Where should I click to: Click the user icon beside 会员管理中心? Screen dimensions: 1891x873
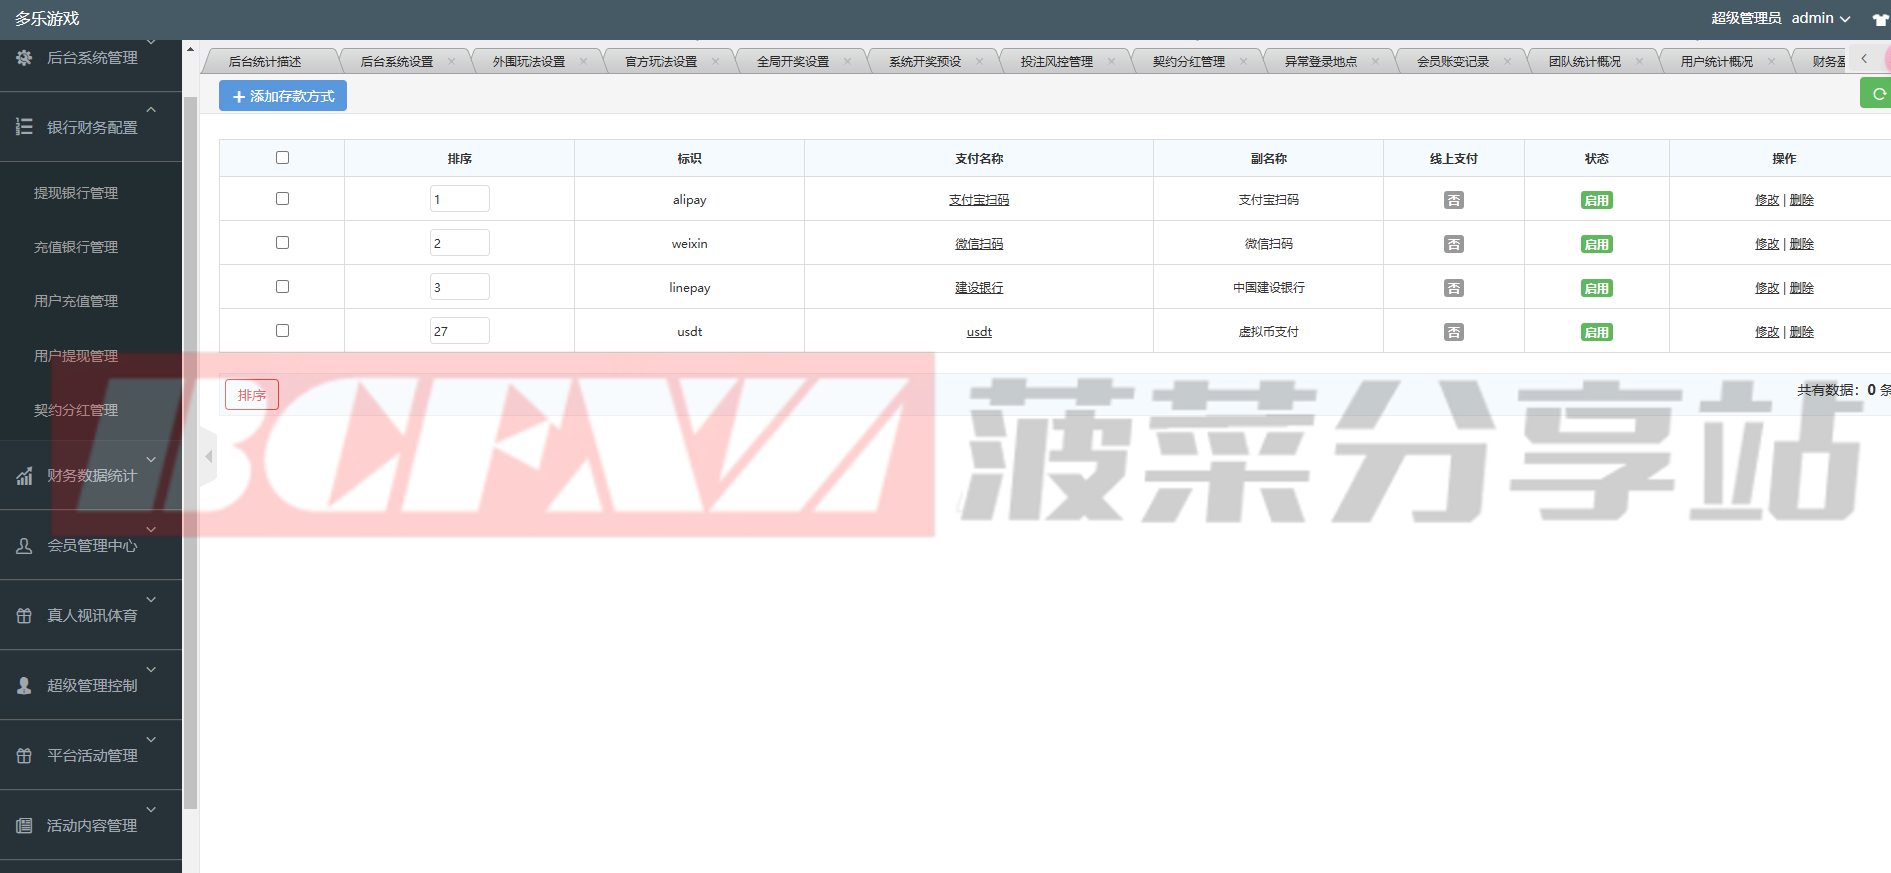(x=24, y=546)
